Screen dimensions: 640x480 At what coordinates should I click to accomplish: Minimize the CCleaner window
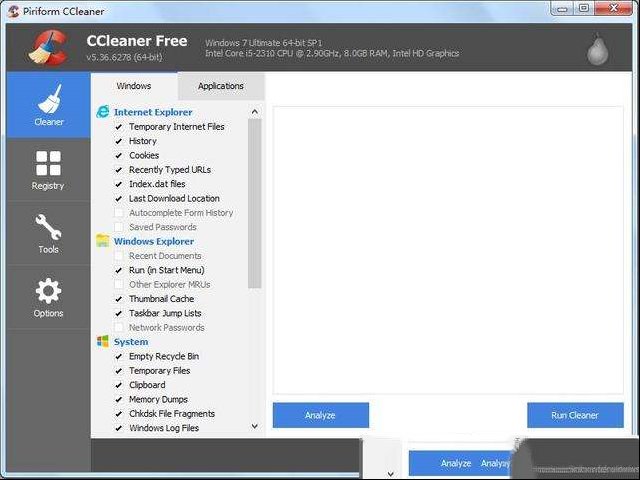click(562, 9)
